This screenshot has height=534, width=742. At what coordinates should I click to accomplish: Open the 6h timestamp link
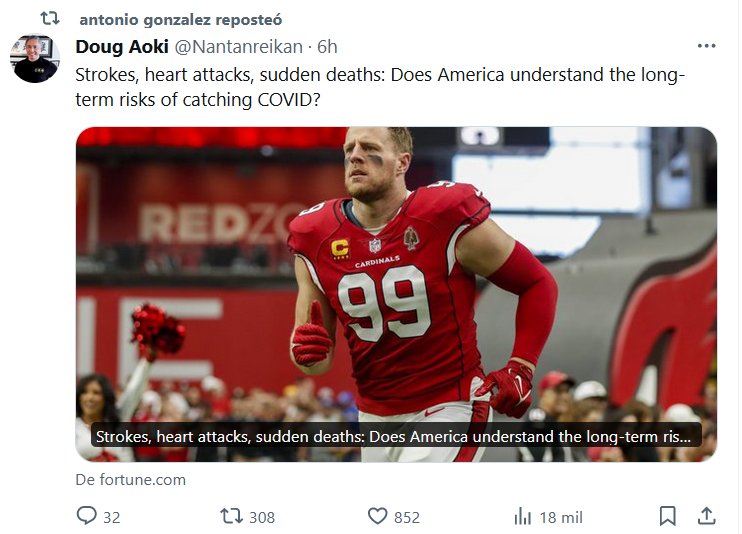click(327, 47)
